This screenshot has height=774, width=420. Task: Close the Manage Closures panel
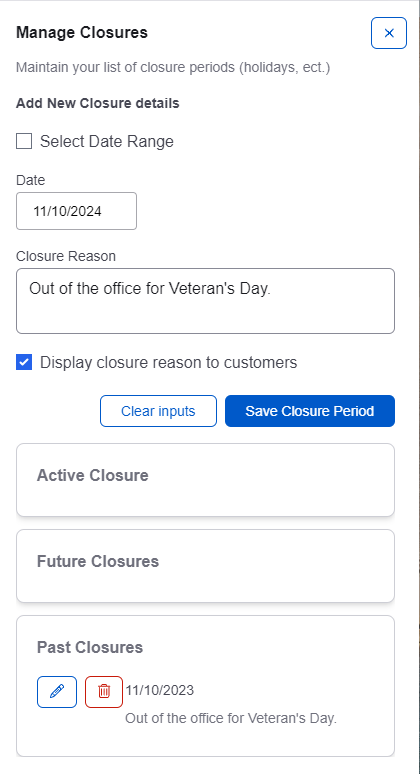389,33
